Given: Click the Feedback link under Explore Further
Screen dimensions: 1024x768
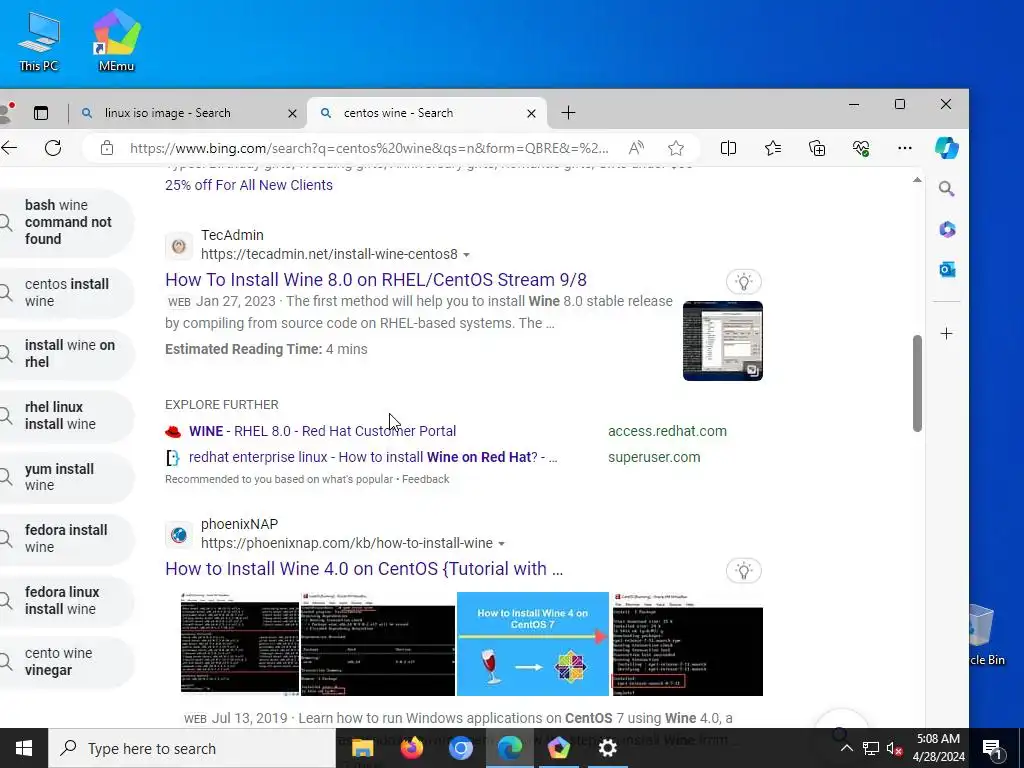Looking at the screenshot, I should pyautogui.click(x=426, y=479).
